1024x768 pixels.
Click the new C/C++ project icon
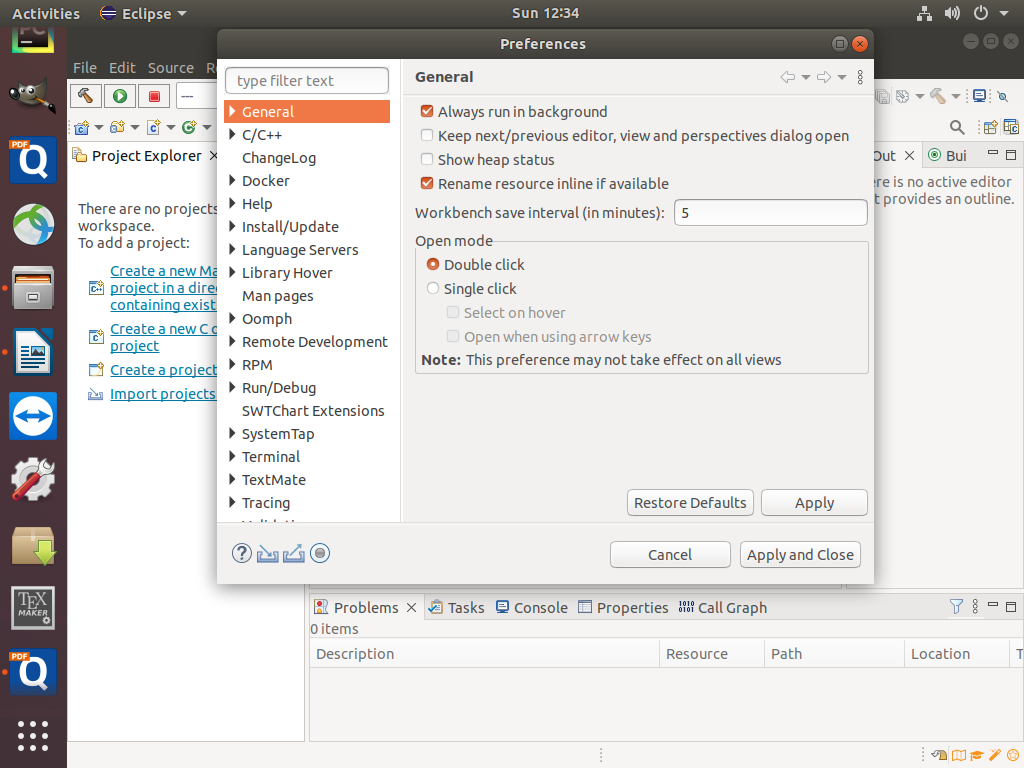[82, 127]
